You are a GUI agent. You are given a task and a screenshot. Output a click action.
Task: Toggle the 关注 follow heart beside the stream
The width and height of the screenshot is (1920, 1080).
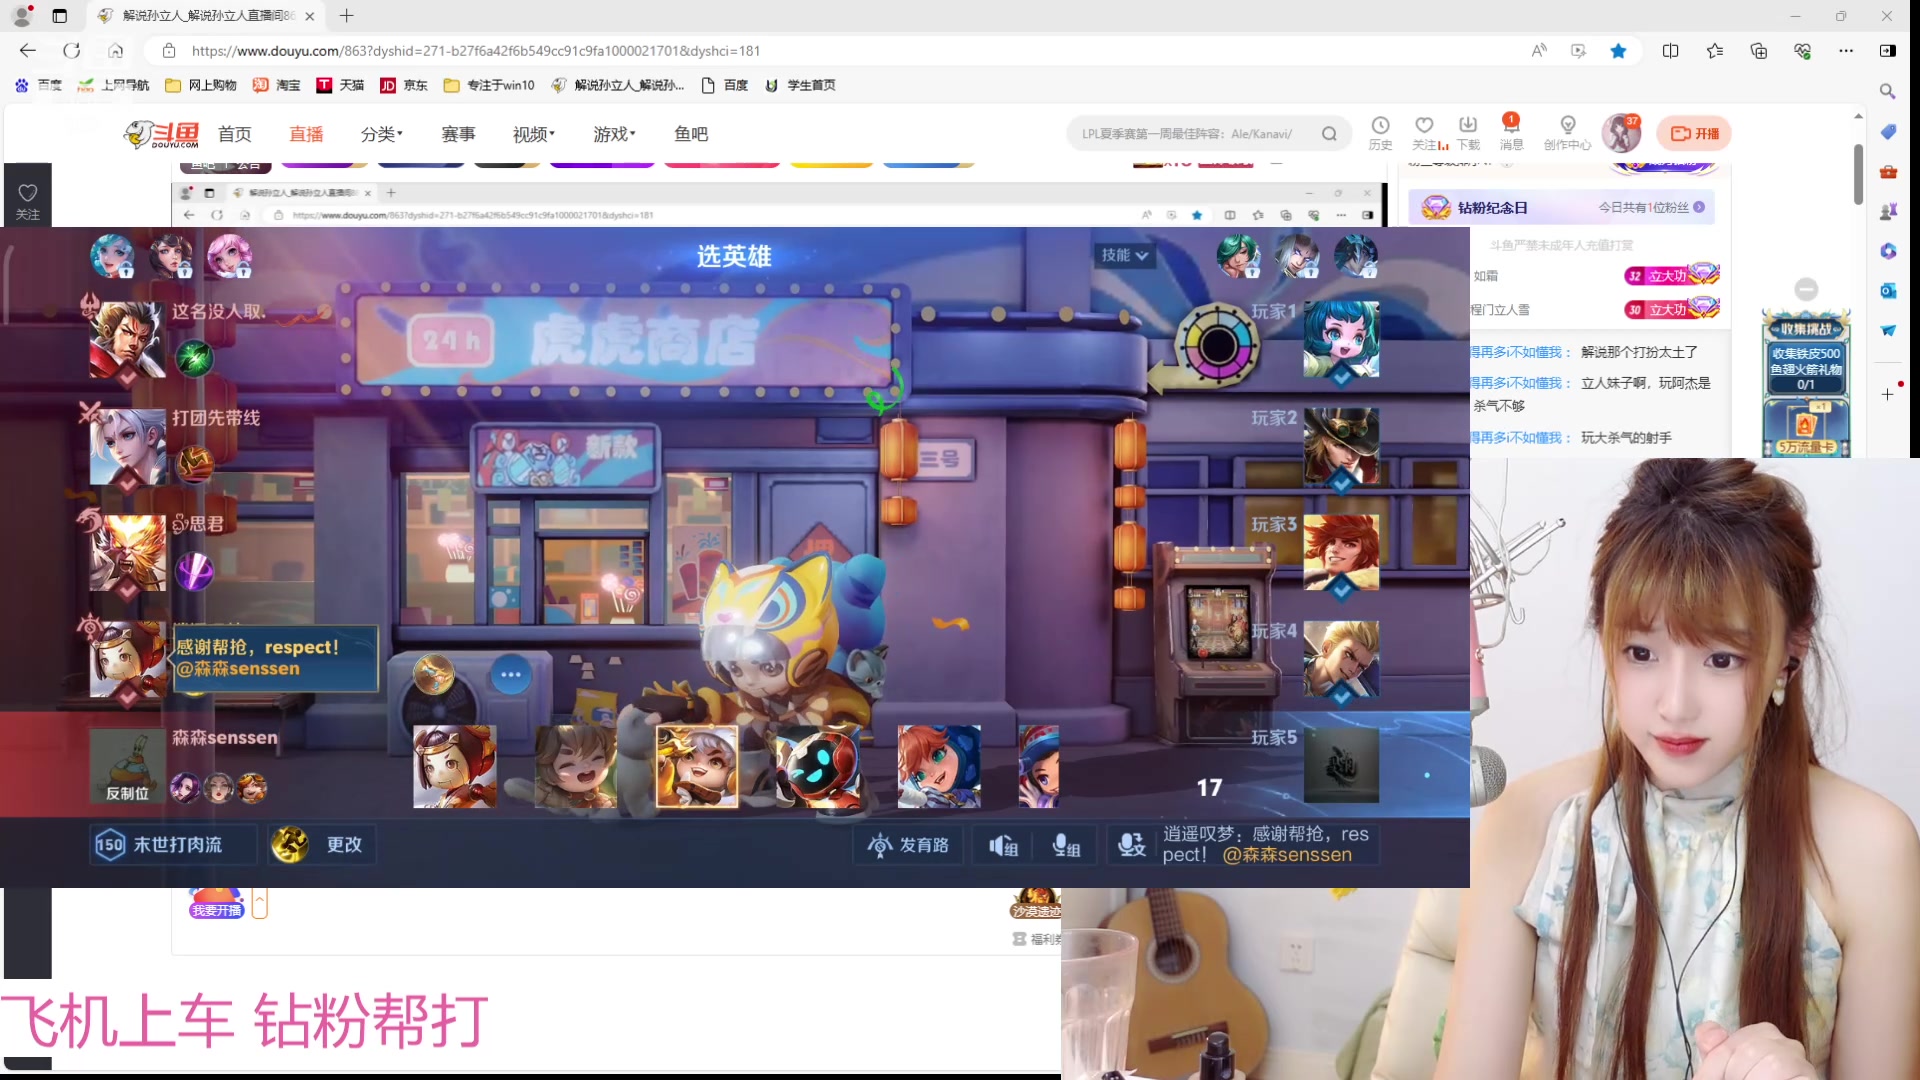point(28,200)
